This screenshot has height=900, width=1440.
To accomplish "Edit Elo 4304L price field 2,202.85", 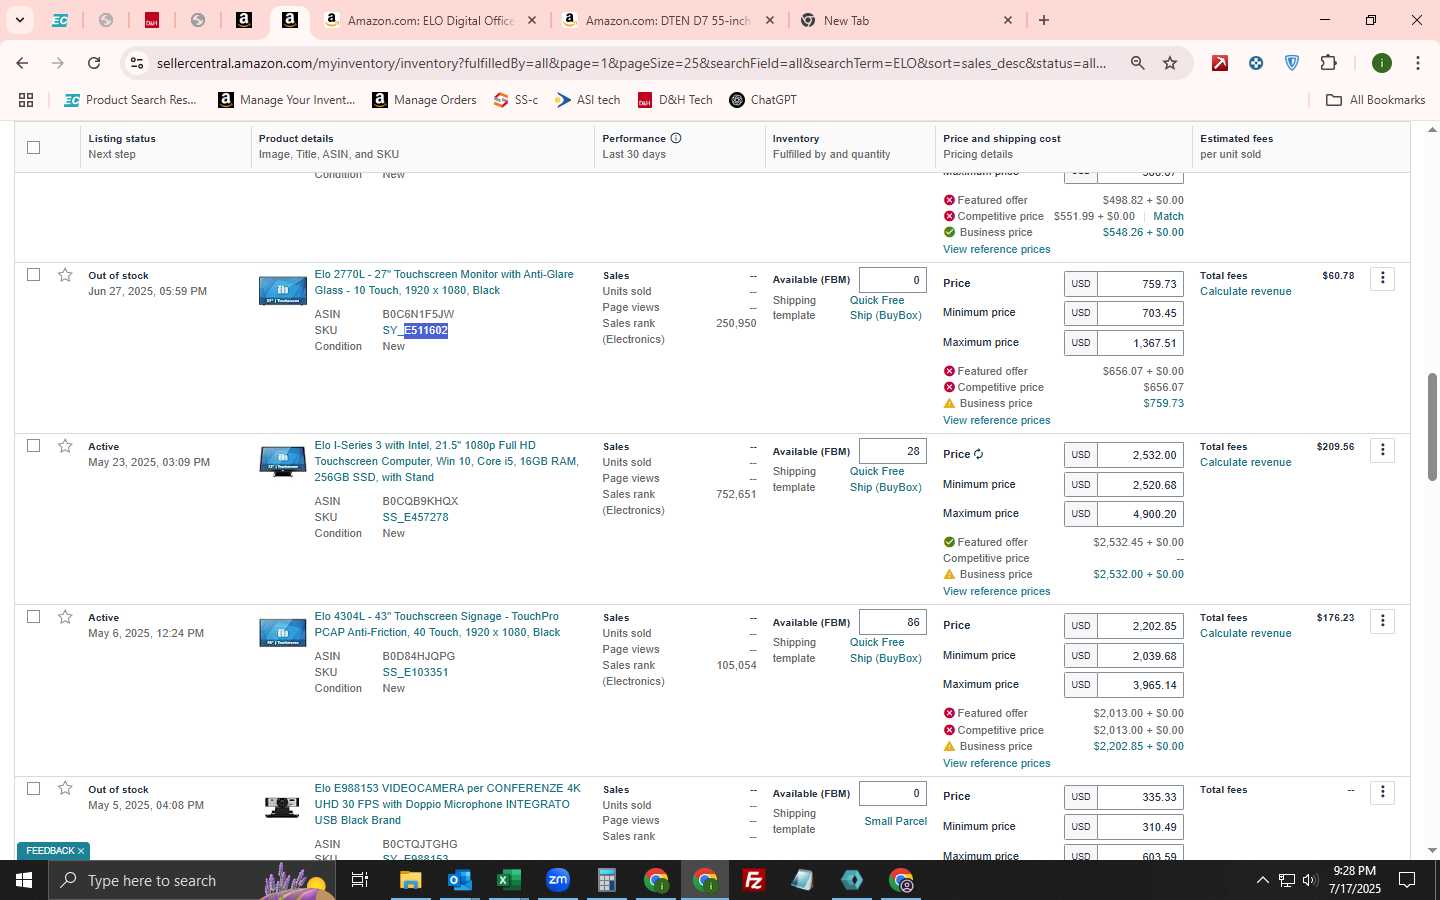I will [x=1140, y=626].
